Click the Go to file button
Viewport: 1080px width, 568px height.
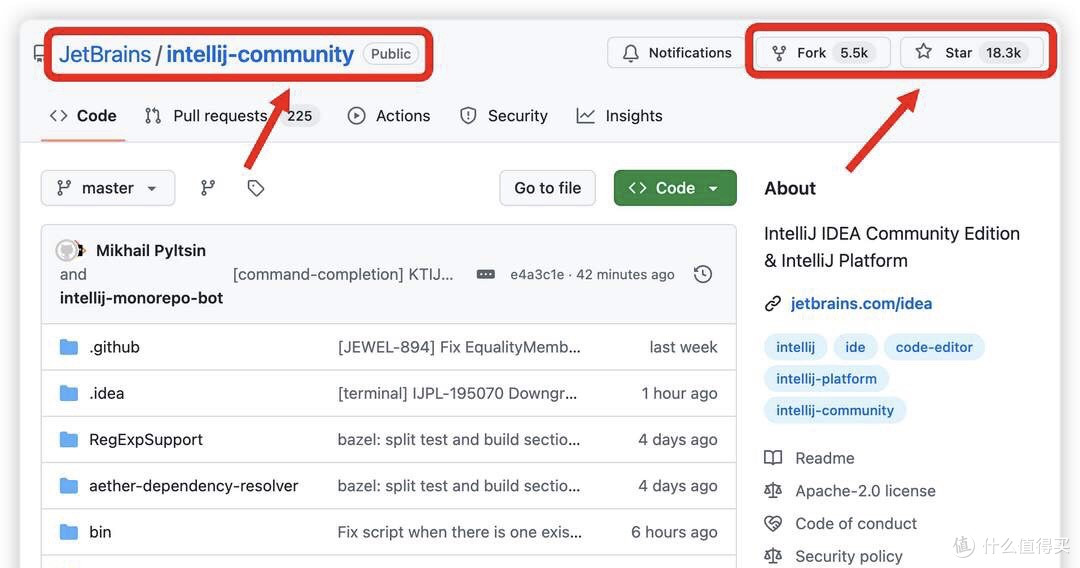[548, 188]
